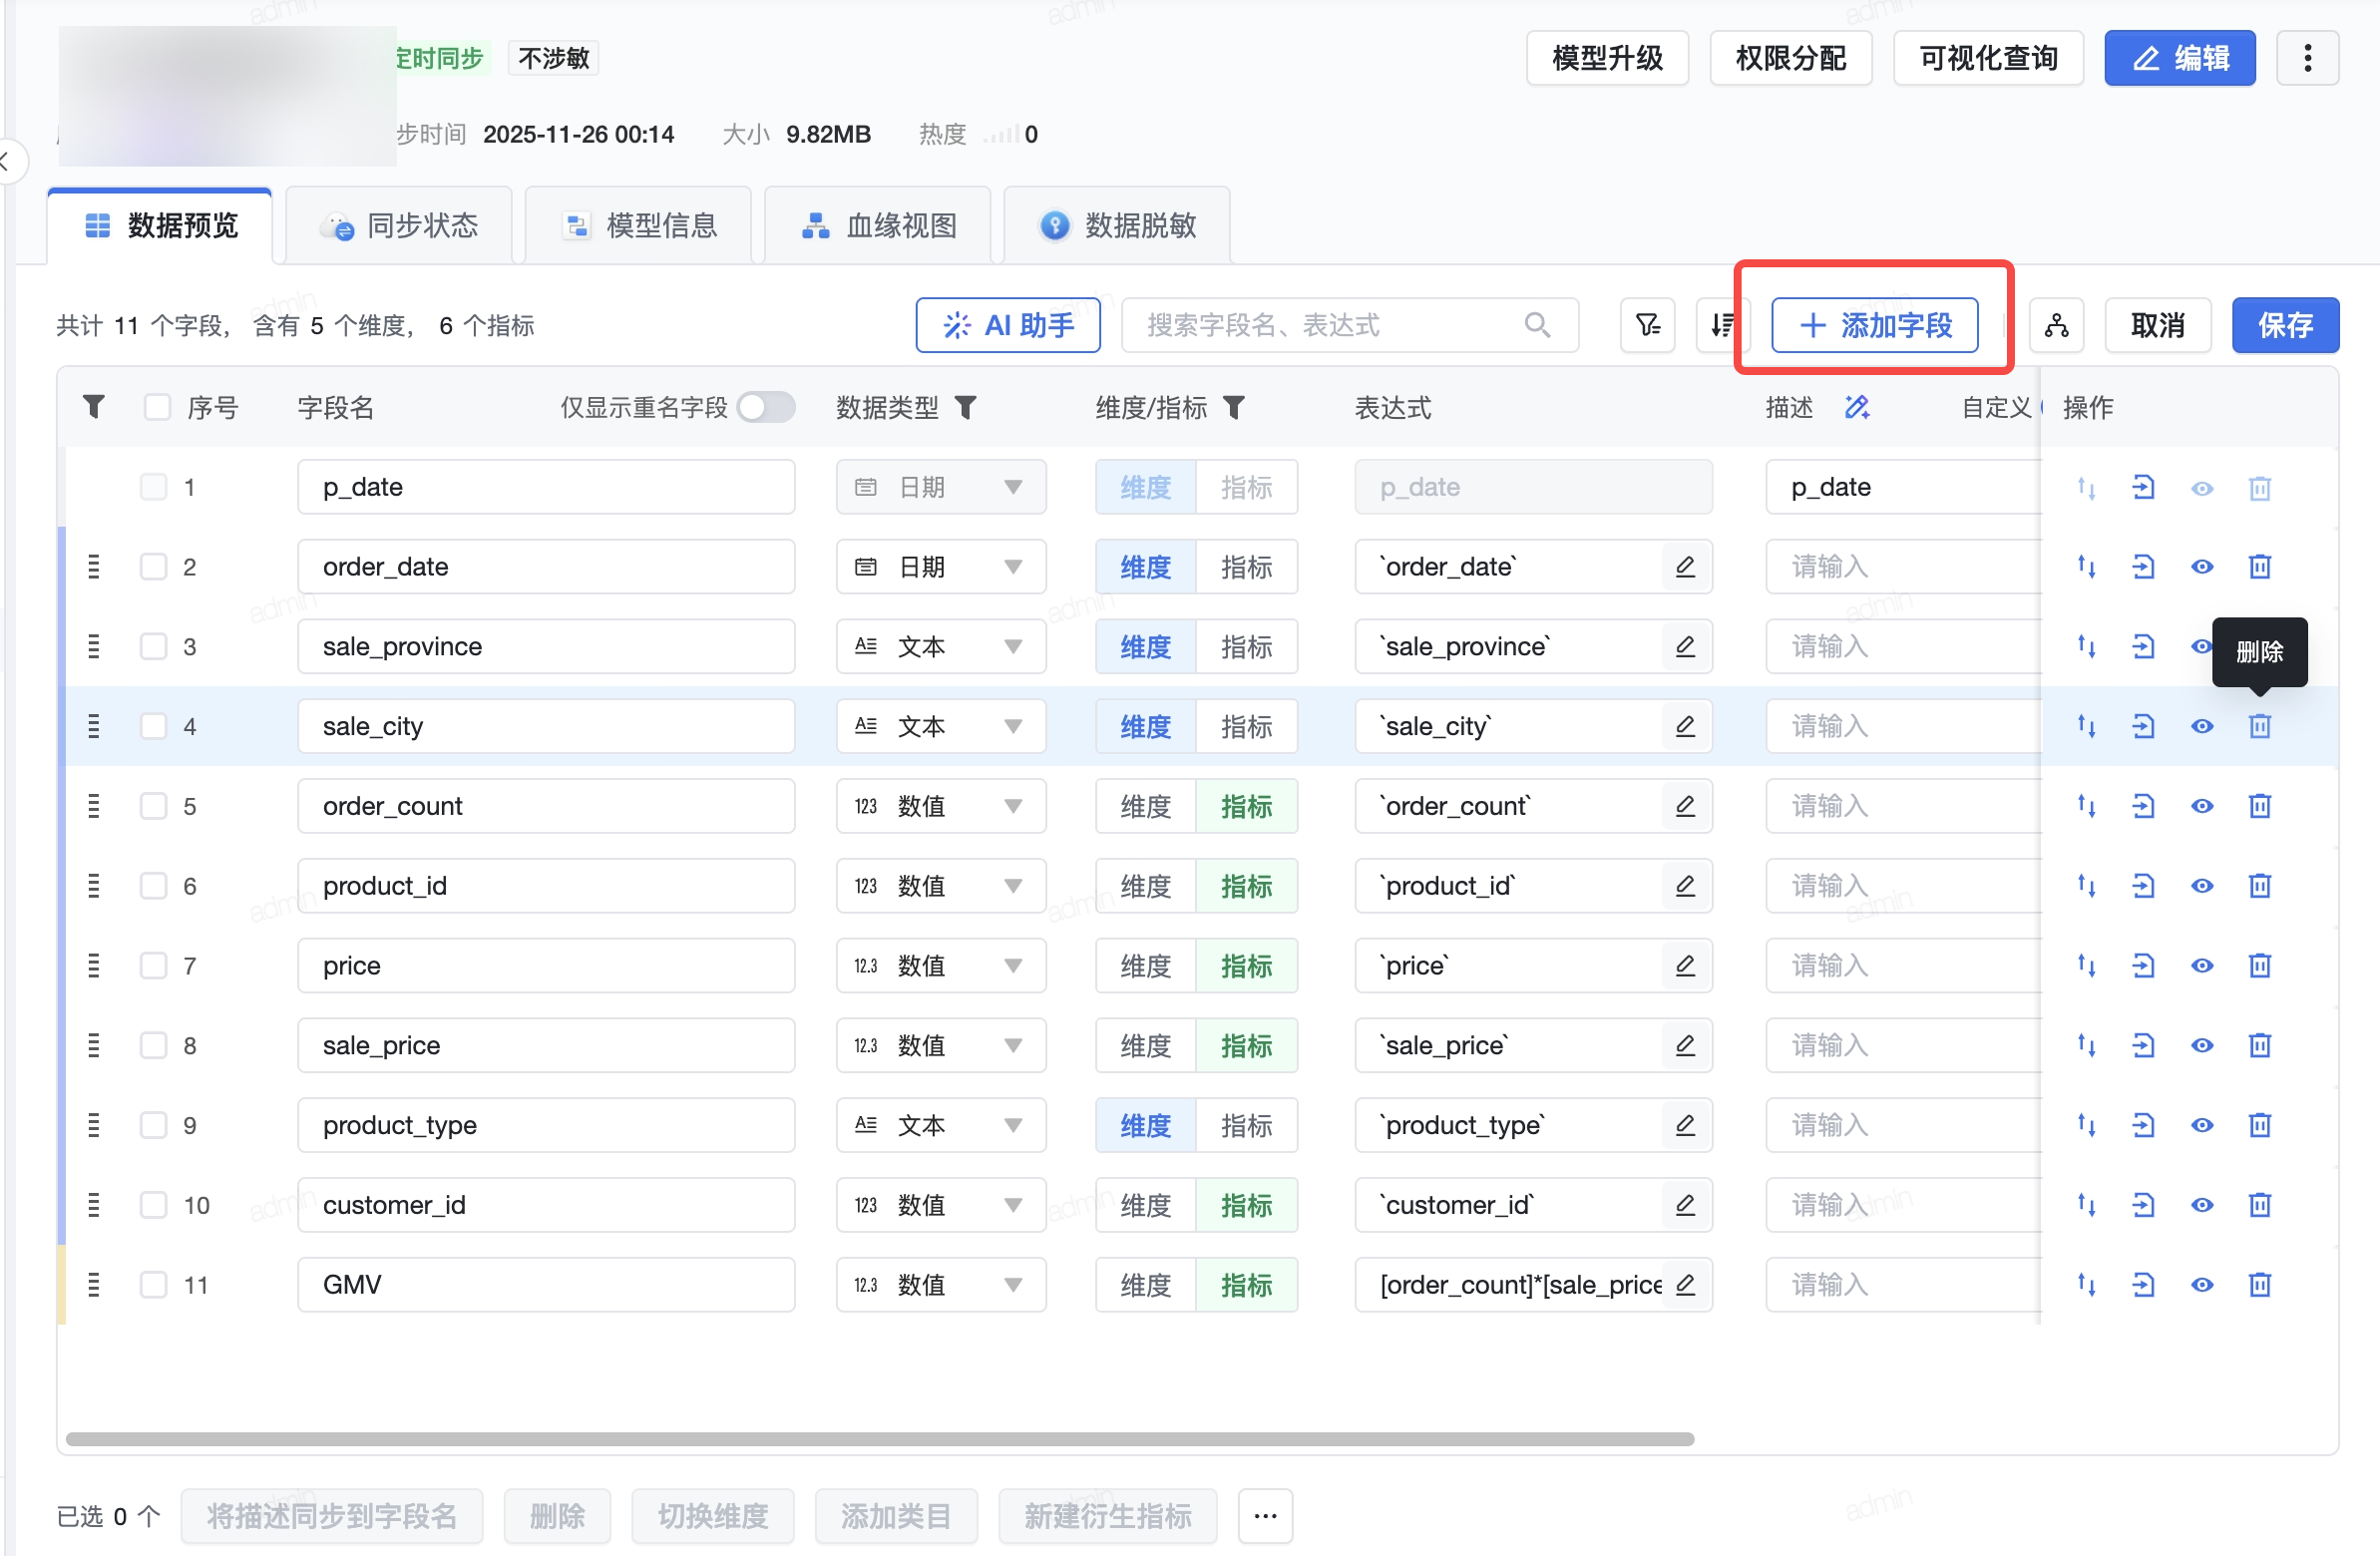This screenshot has width=2380, height=1556.
Task: Toggle the show-only-duplicate-name-fields switch
Action: (x=766, y=407)
